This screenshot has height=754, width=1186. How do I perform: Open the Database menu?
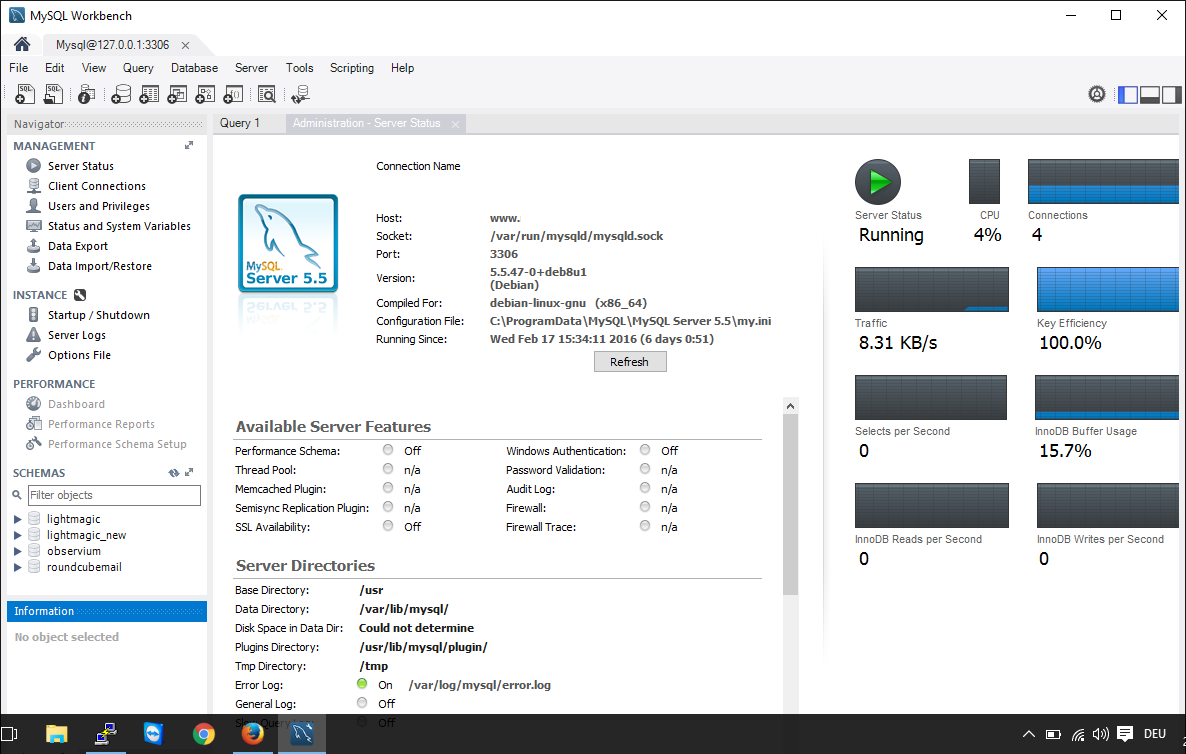click(194, 68)
